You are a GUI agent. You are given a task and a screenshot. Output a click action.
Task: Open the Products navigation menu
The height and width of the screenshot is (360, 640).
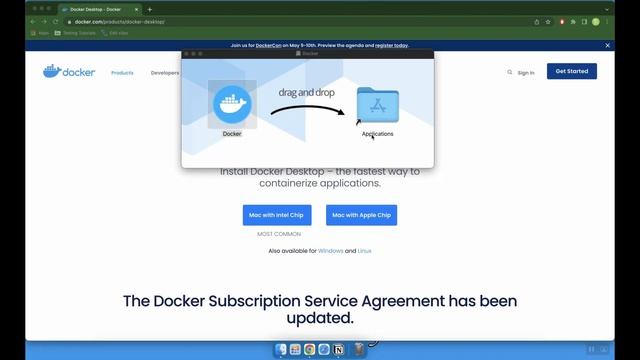click(122, 73)
